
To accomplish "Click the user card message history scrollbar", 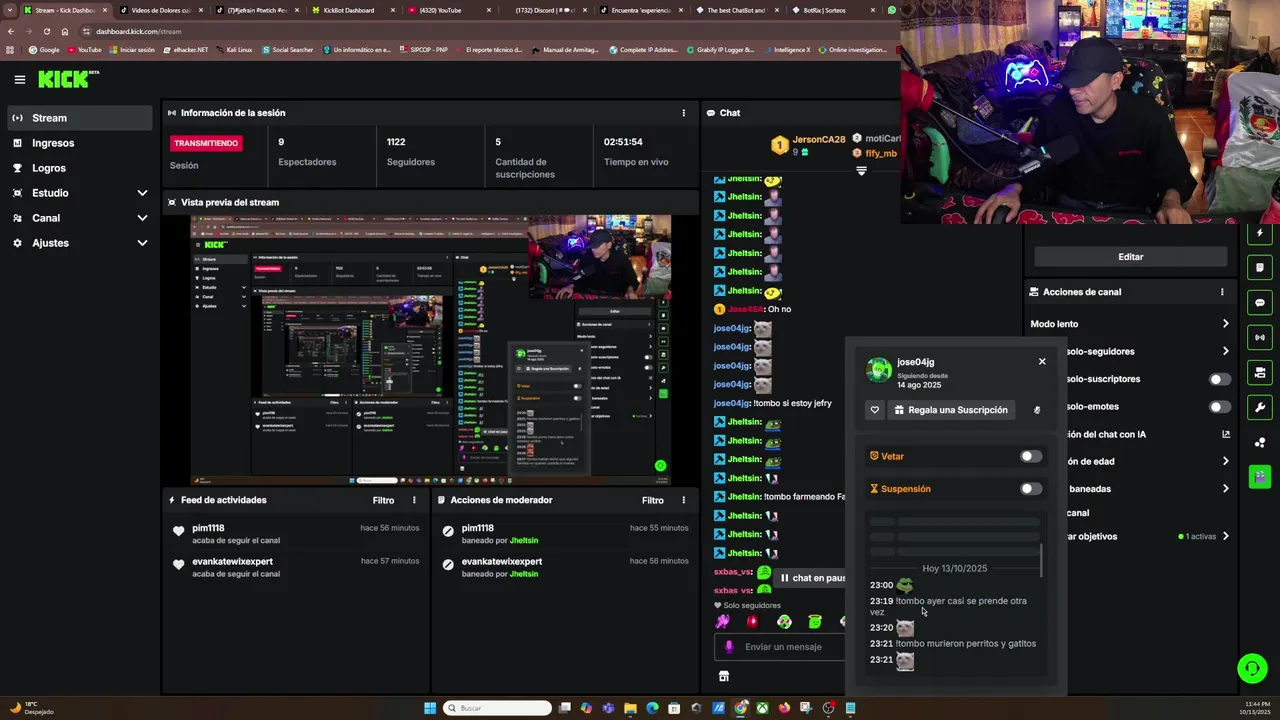I will pyautogui.click(x=1041, y=561).
